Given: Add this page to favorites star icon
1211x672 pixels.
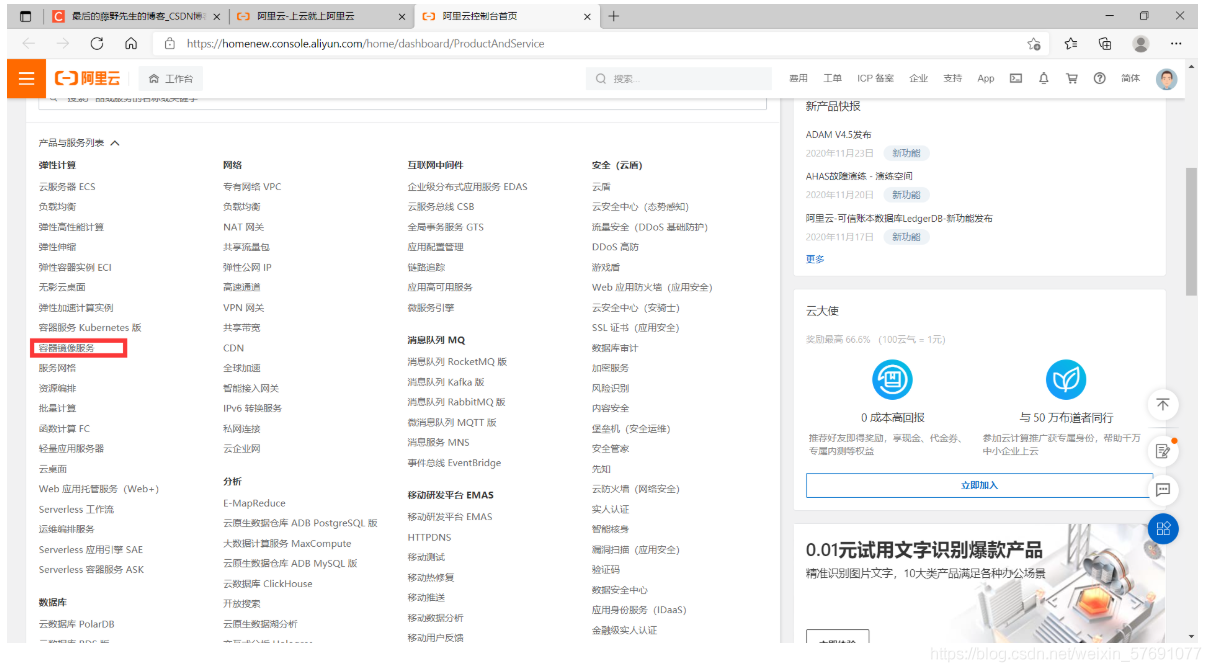Looking at the screenshot, I should [1034, 44].
